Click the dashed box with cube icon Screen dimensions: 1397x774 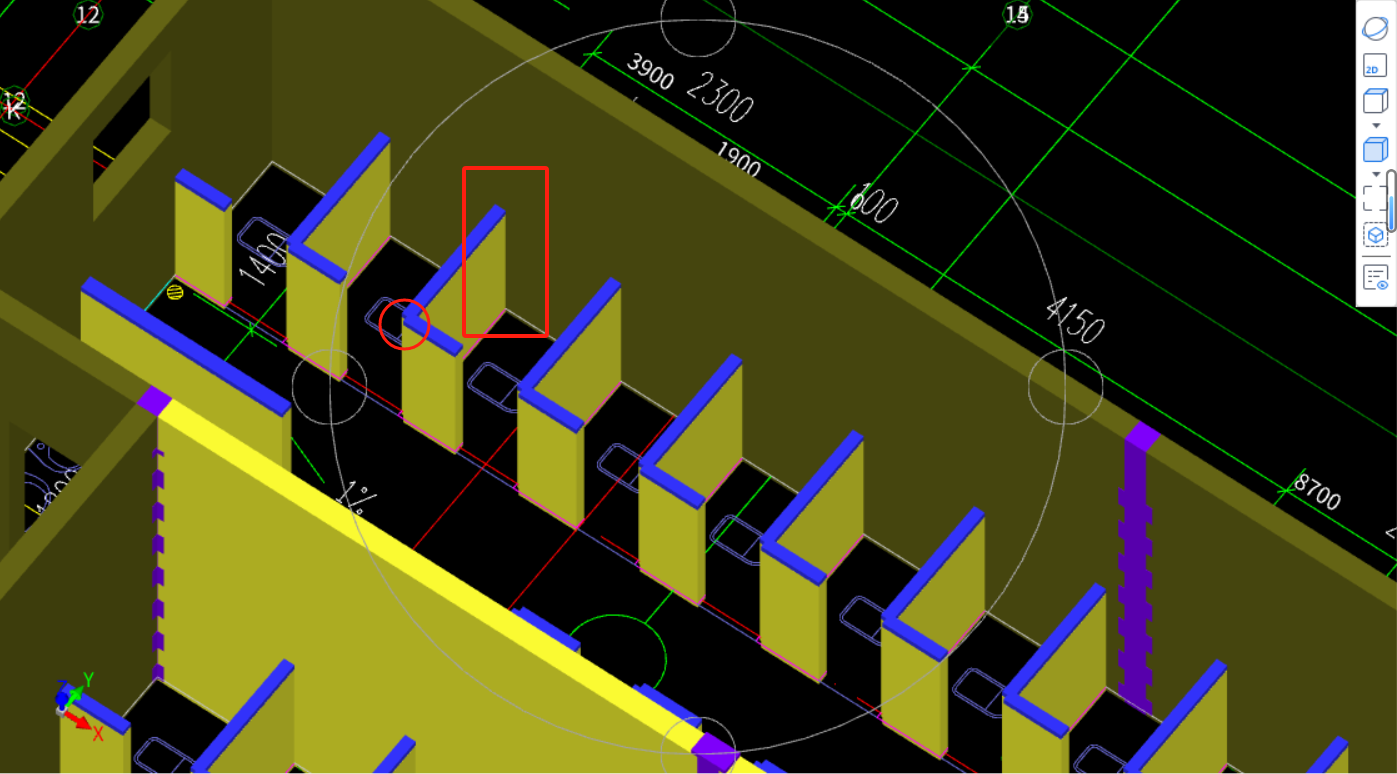click(1376, 236)
